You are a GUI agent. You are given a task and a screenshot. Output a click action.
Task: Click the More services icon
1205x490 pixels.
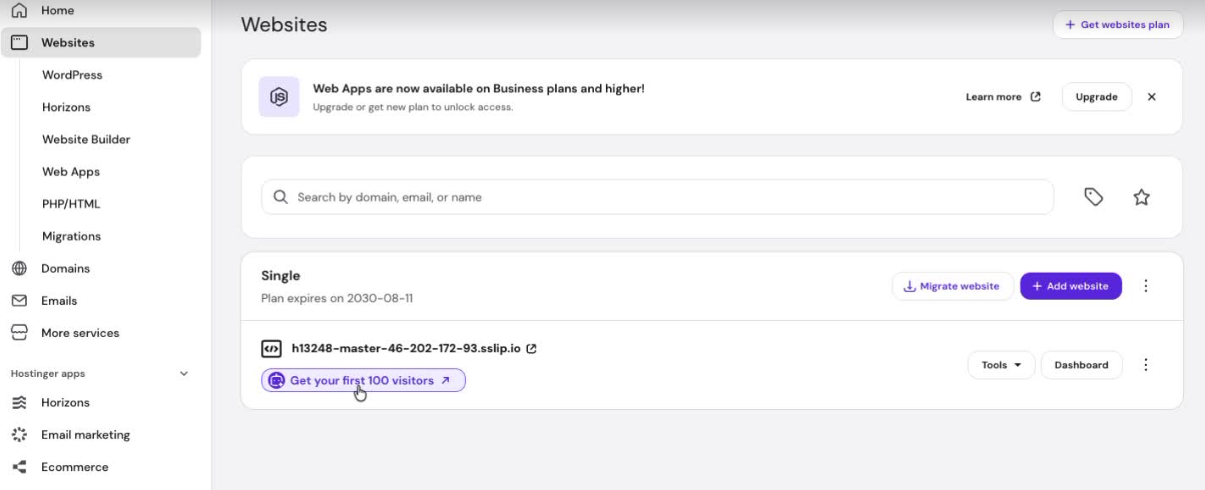[18, 333]
